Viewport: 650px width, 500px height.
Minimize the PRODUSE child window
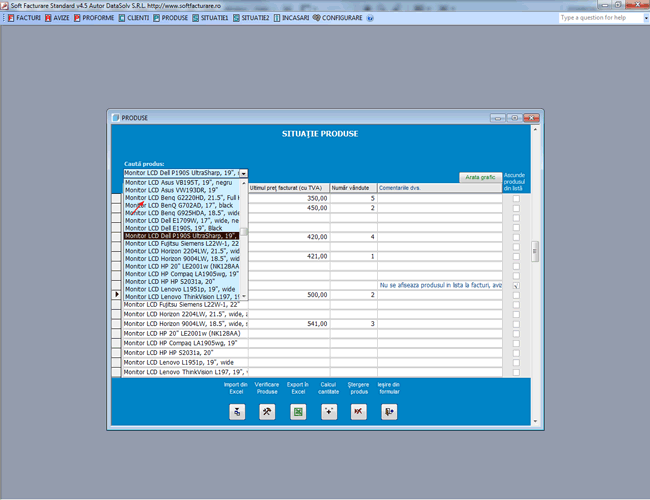(x=498, y=118)
